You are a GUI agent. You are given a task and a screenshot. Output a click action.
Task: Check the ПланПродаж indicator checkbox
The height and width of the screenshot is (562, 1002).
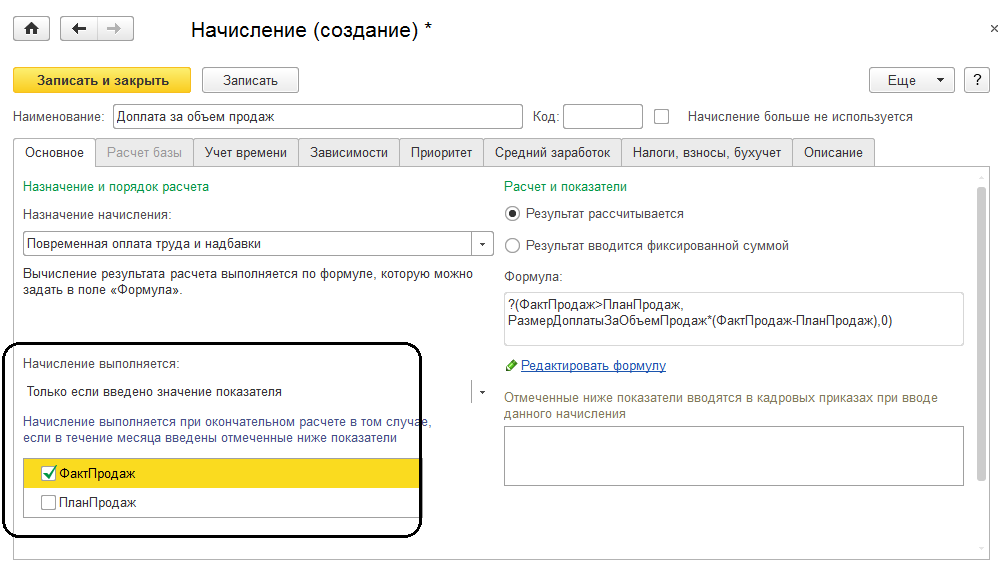[x=49, y=503]
